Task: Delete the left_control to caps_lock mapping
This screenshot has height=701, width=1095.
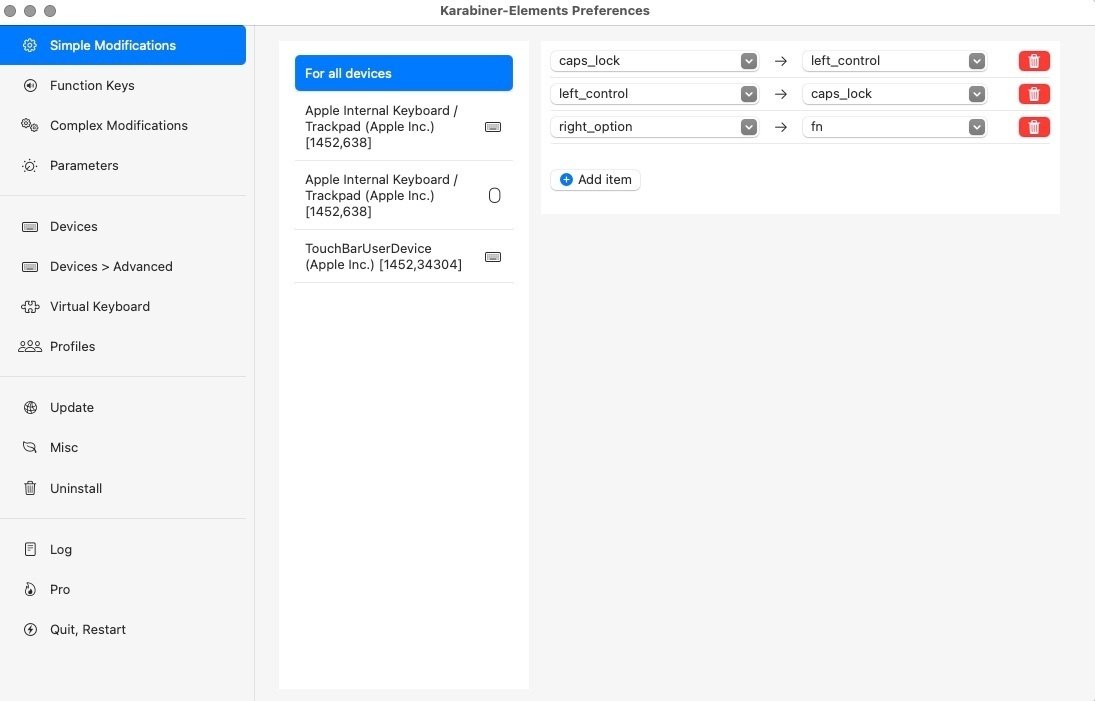Action: click(1034, 94)
